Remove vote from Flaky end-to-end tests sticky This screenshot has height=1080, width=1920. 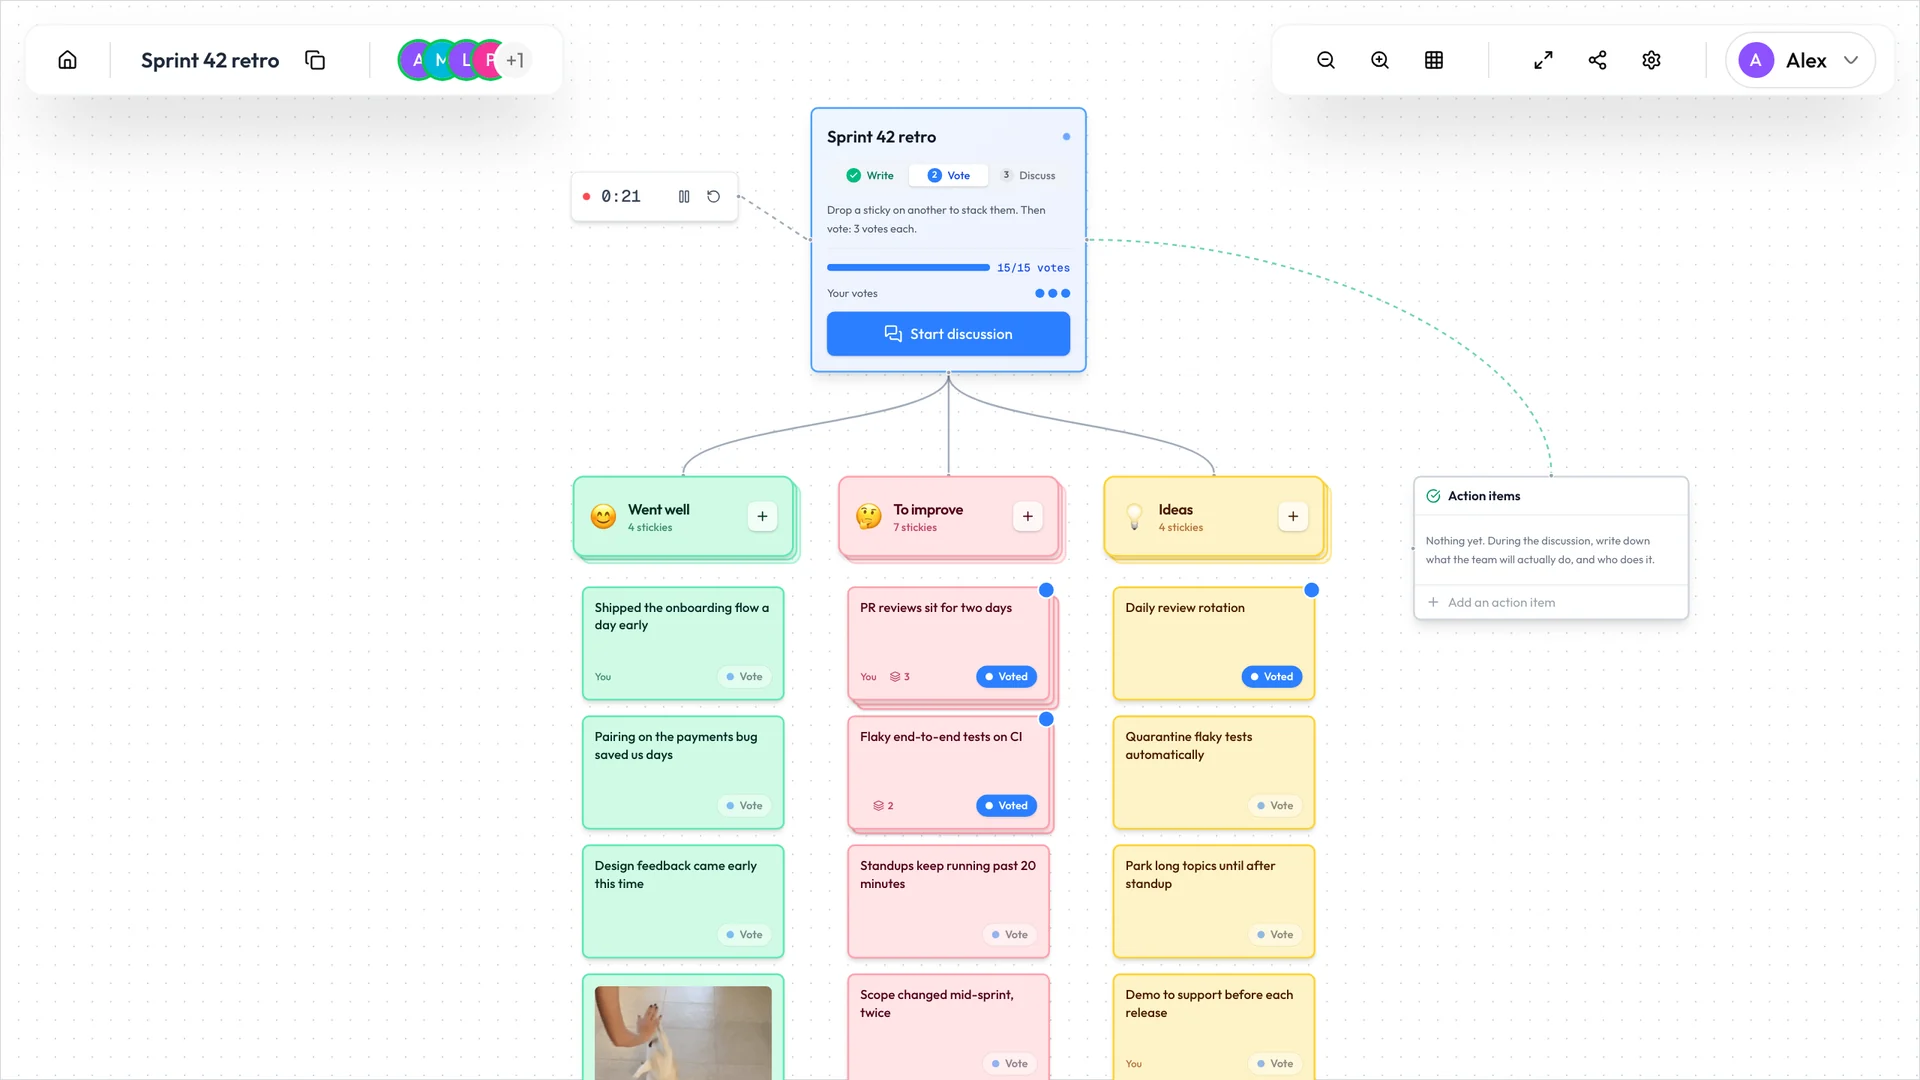tap(1006, 806)
